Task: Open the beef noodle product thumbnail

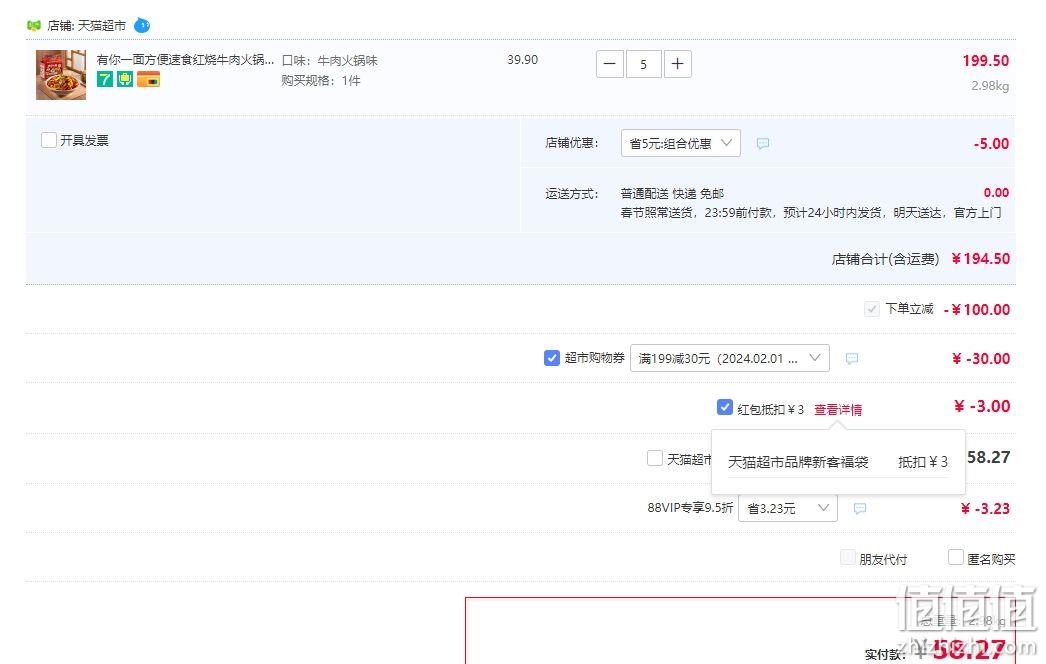Action: (x=61, y=75)
